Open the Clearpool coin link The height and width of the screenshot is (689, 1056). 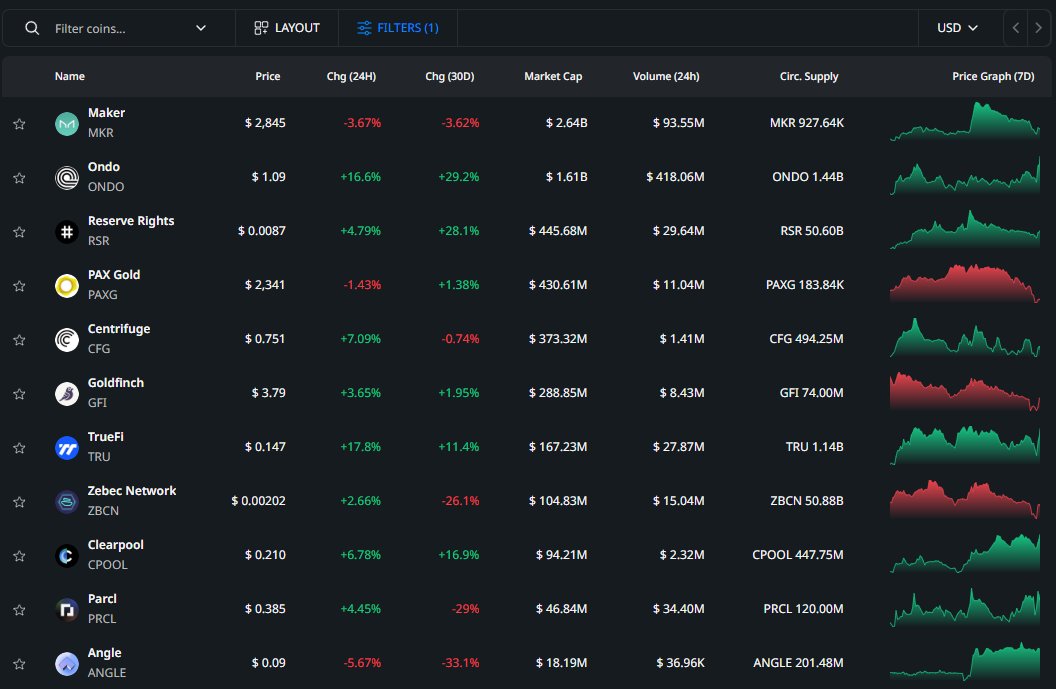tap(116, 544)
